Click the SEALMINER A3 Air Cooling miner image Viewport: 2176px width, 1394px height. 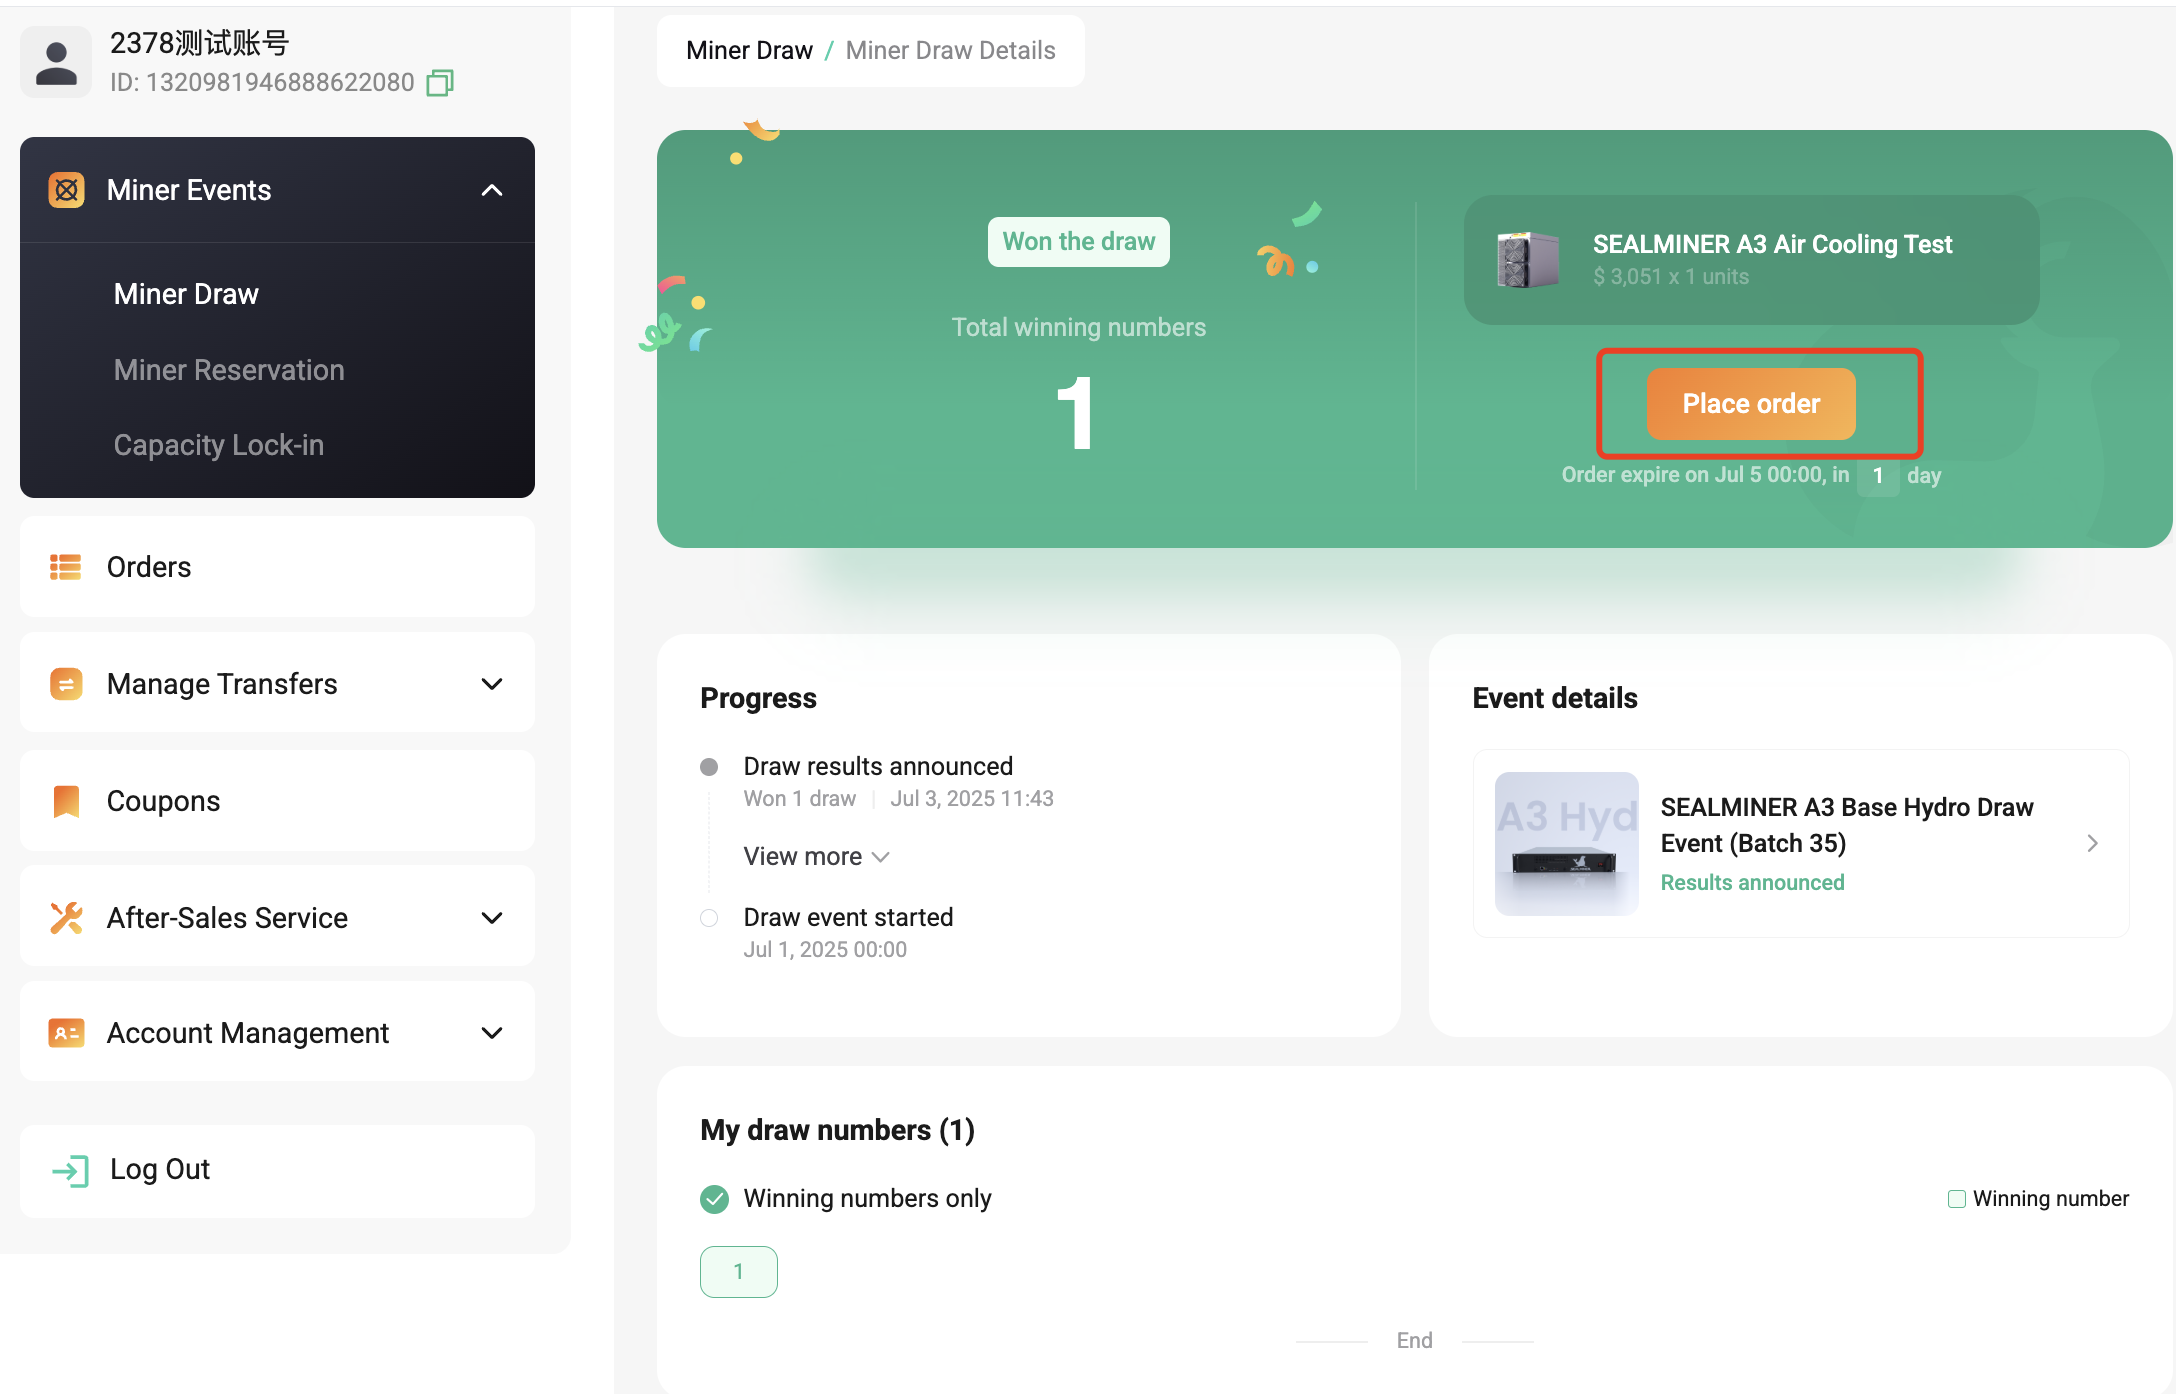pos(1528,260)
